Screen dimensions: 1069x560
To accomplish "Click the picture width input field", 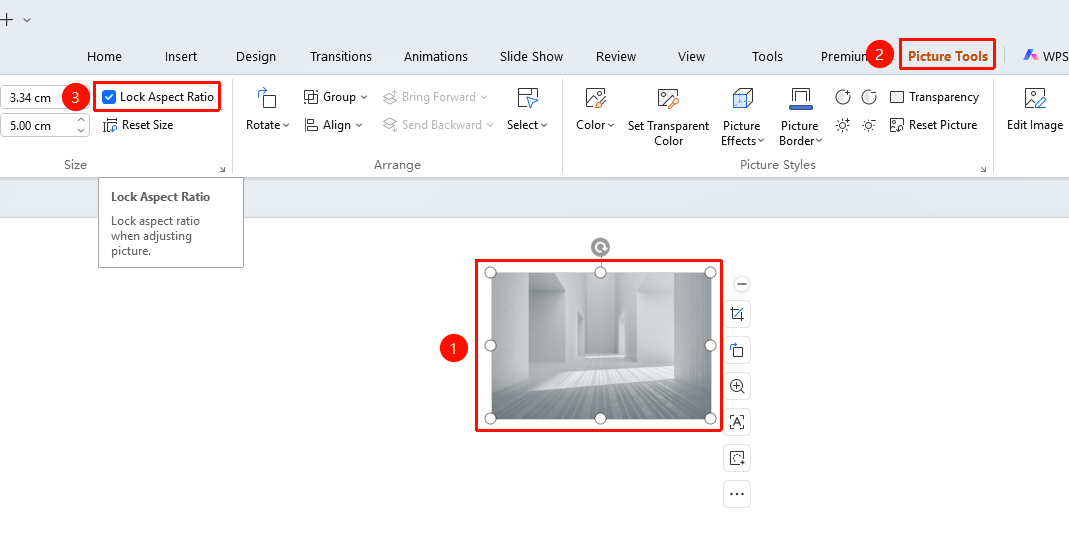I will click(35, 126).
